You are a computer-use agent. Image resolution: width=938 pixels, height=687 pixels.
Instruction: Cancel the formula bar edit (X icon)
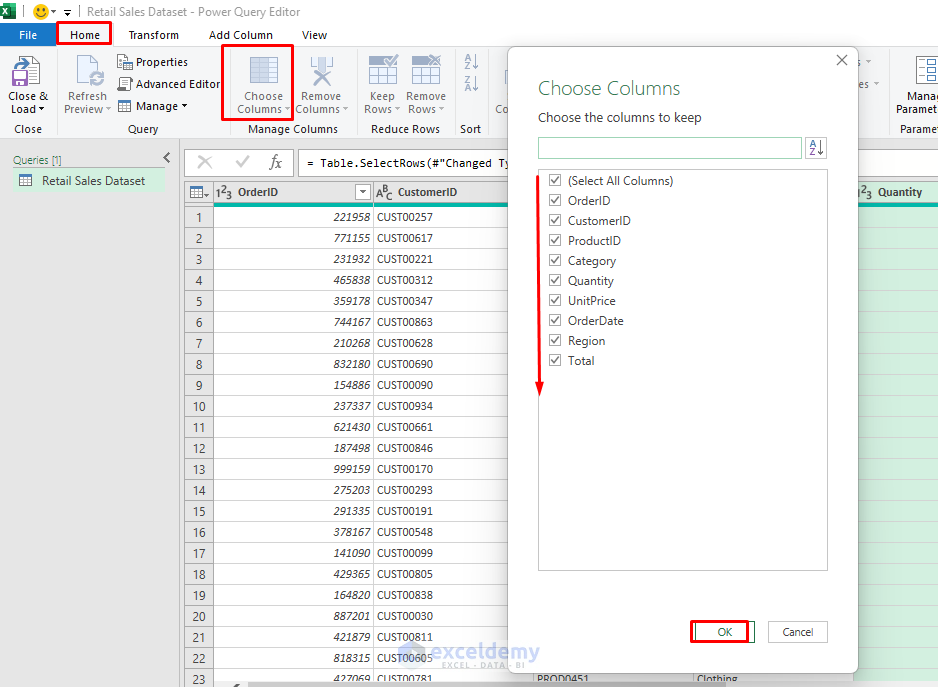[x=205, y=162]
